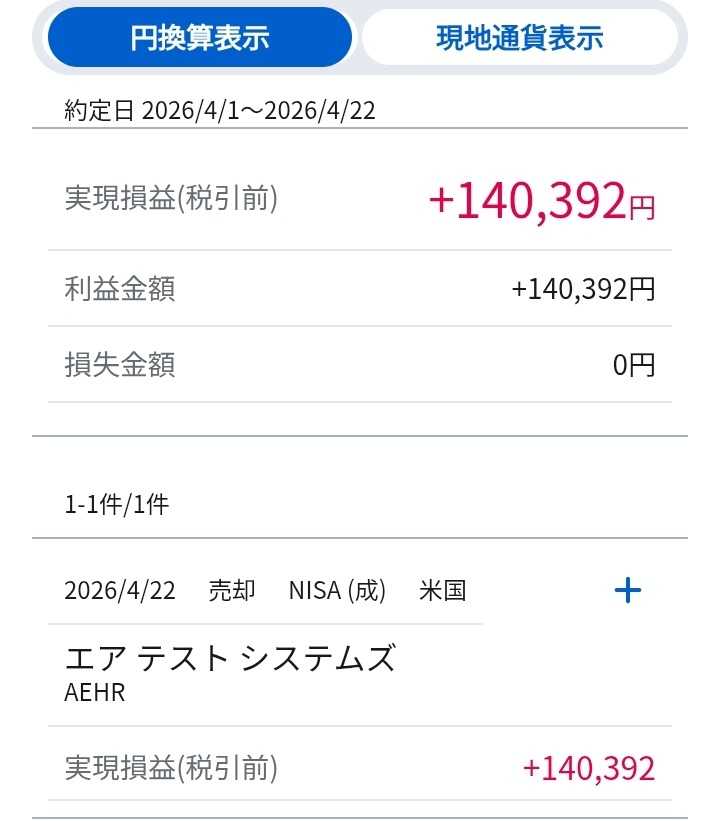
Task: Select the 損失金額 row label
Action: [x=120, y=364]
